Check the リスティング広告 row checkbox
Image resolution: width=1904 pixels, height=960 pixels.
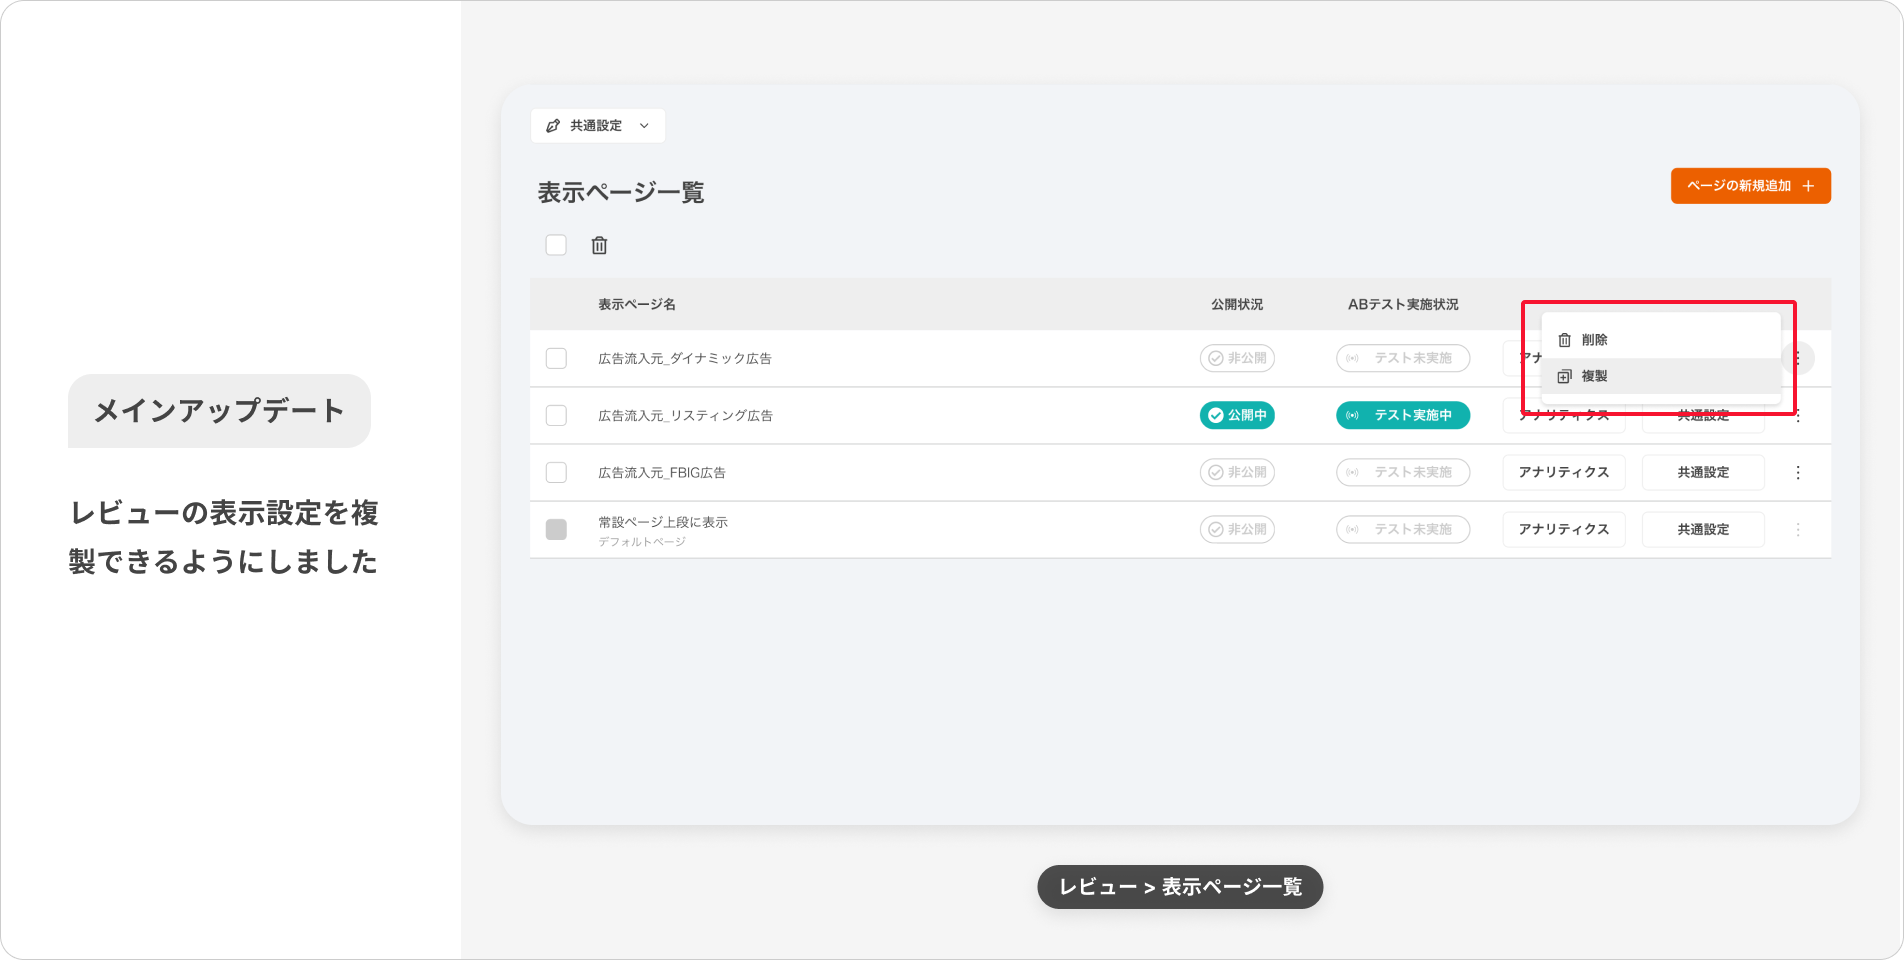[x=556, y=415]
